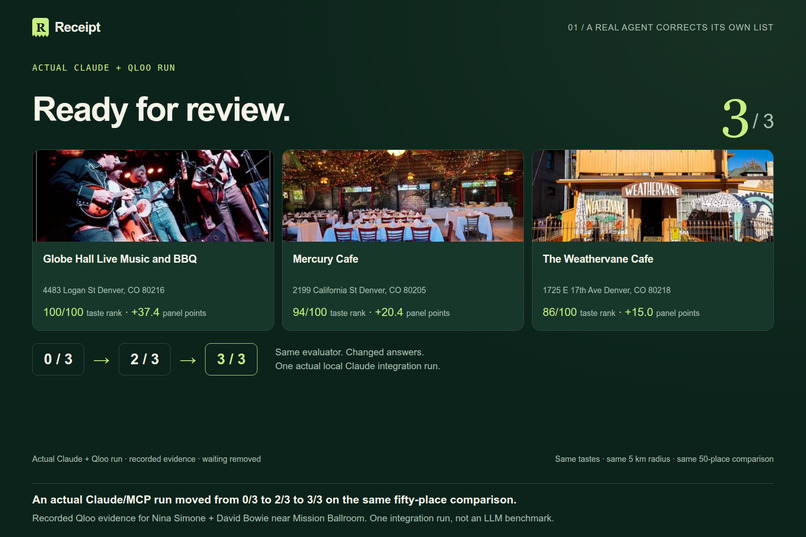Click the 'Ready for review.' heading

pos(161,109)
